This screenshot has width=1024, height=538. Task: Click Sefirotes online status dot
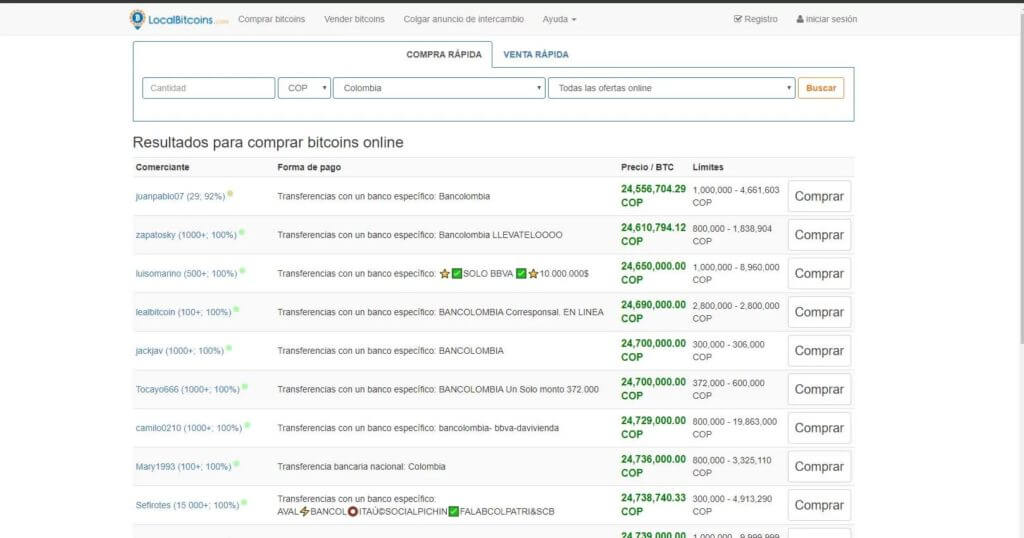point(244,502)
